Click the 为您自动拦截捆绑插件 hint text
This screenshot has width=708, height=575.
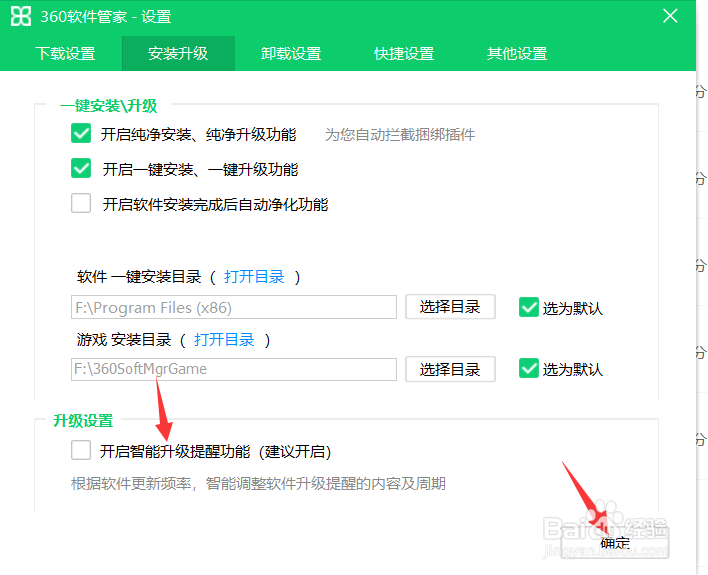click(400, 135)
